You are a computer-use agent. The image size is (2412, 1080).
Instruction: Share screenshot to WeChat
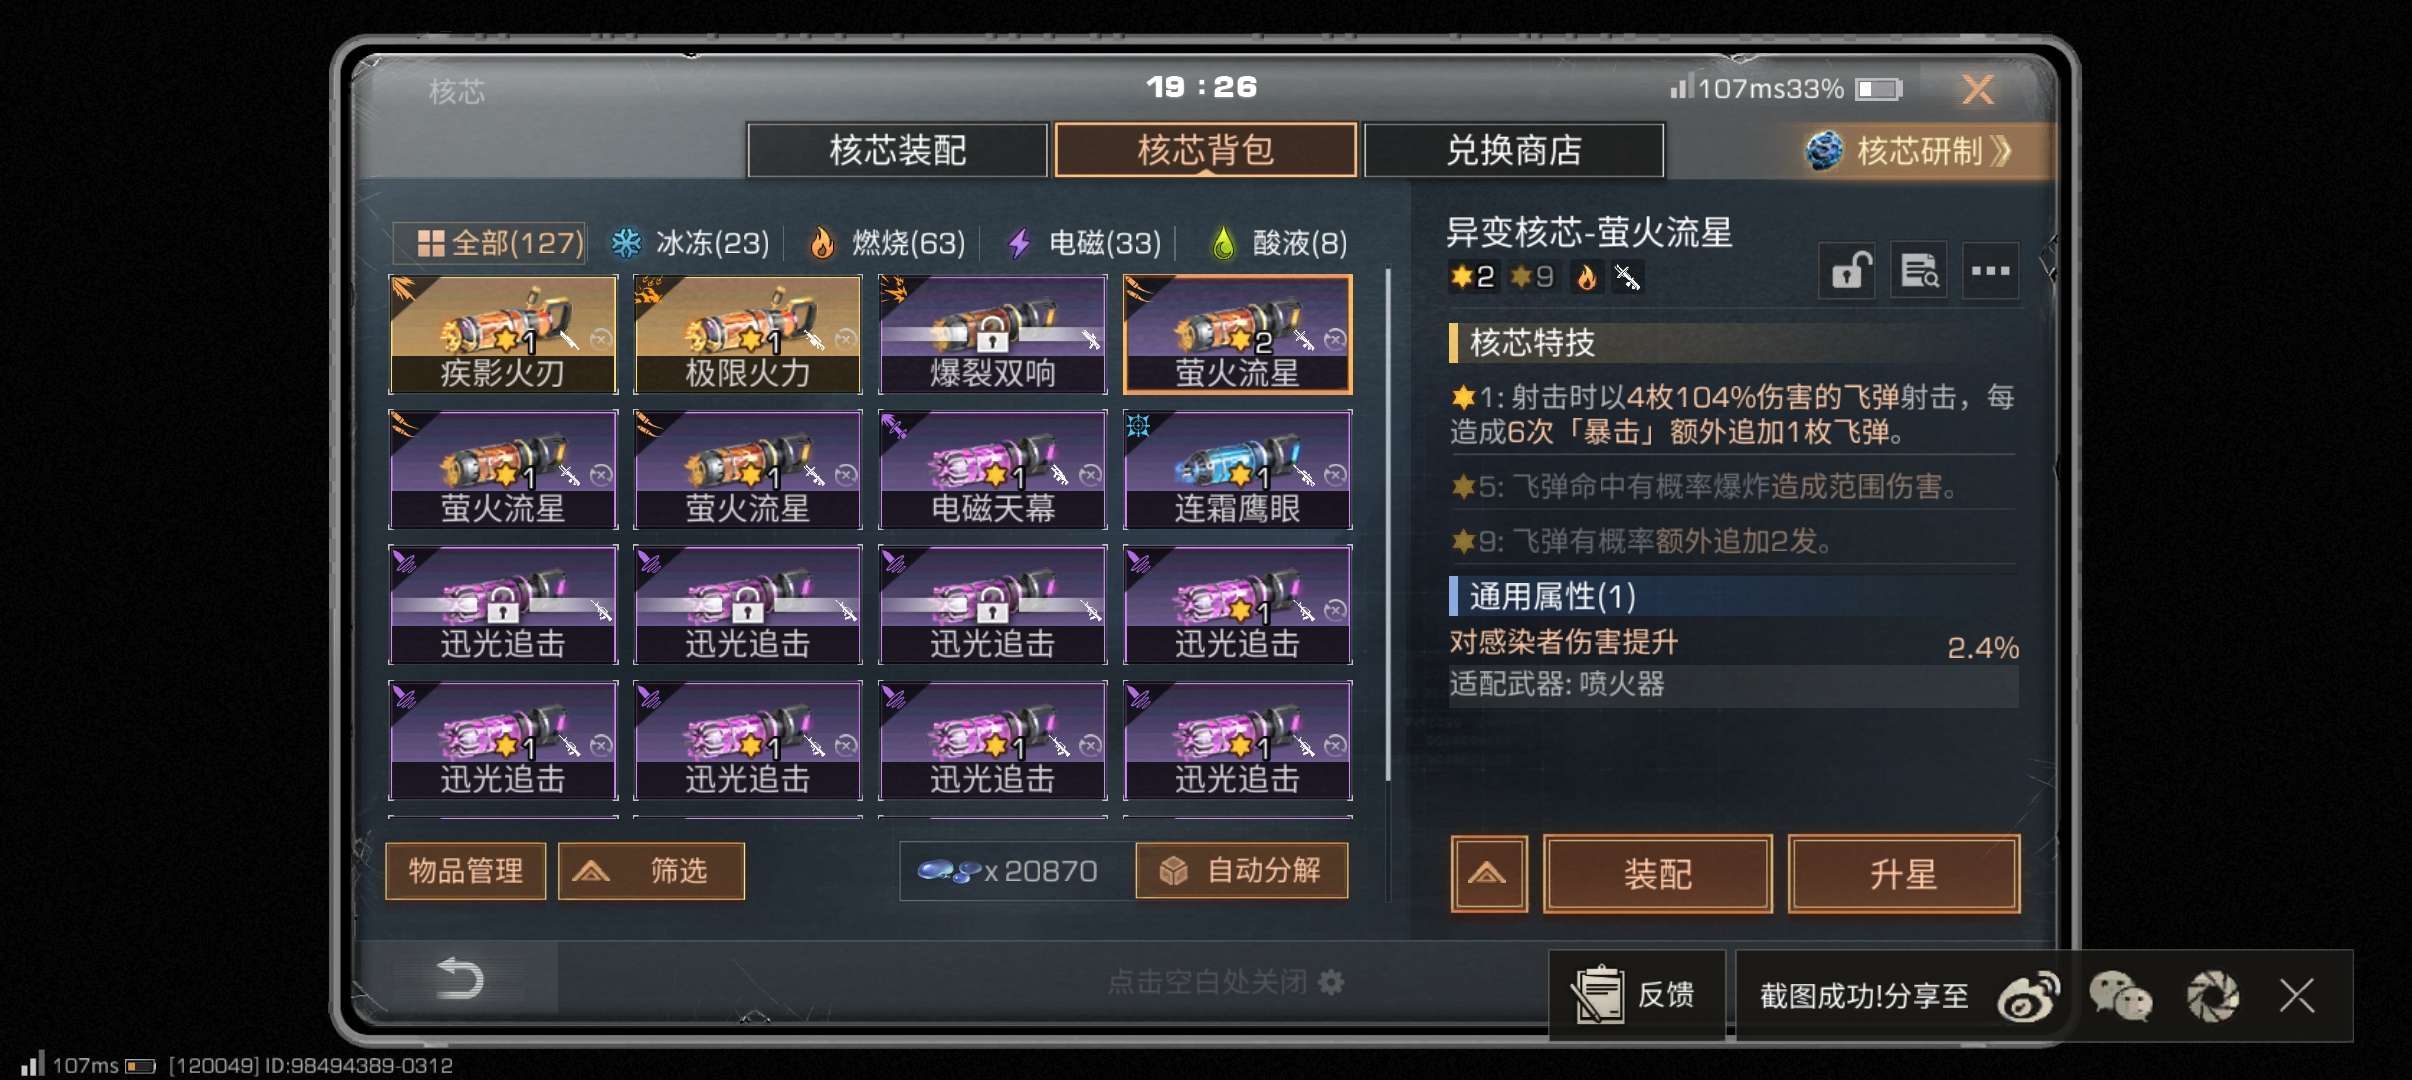[x=2120, y=996]
